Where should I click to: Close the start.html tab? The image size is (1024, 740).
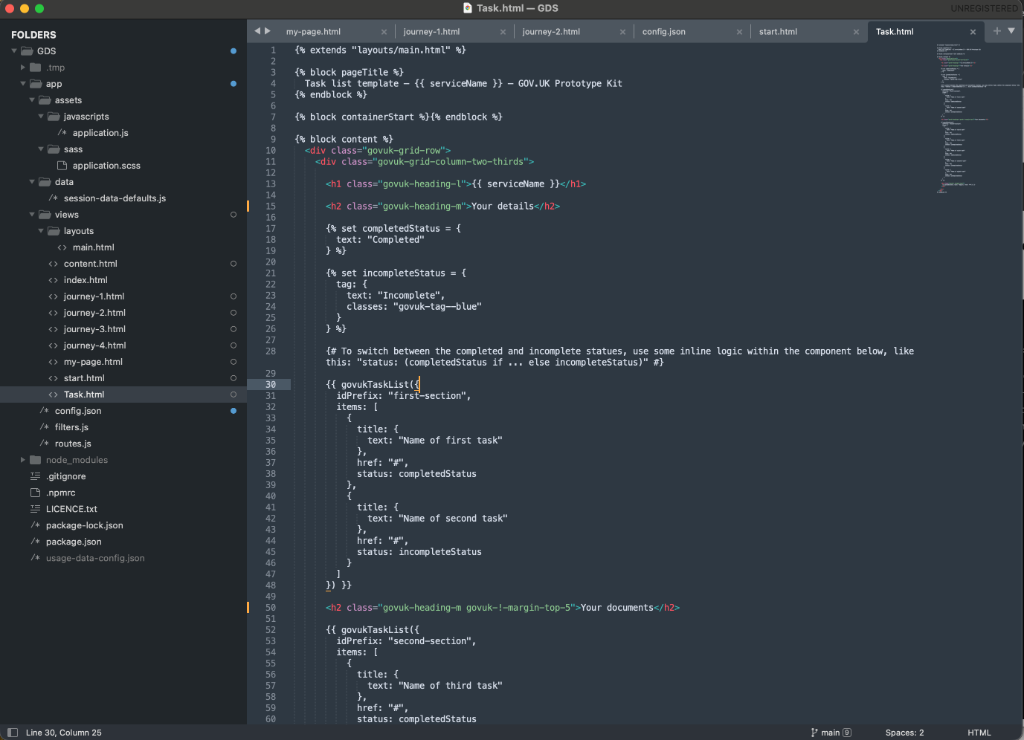click(x=856, y=32)
